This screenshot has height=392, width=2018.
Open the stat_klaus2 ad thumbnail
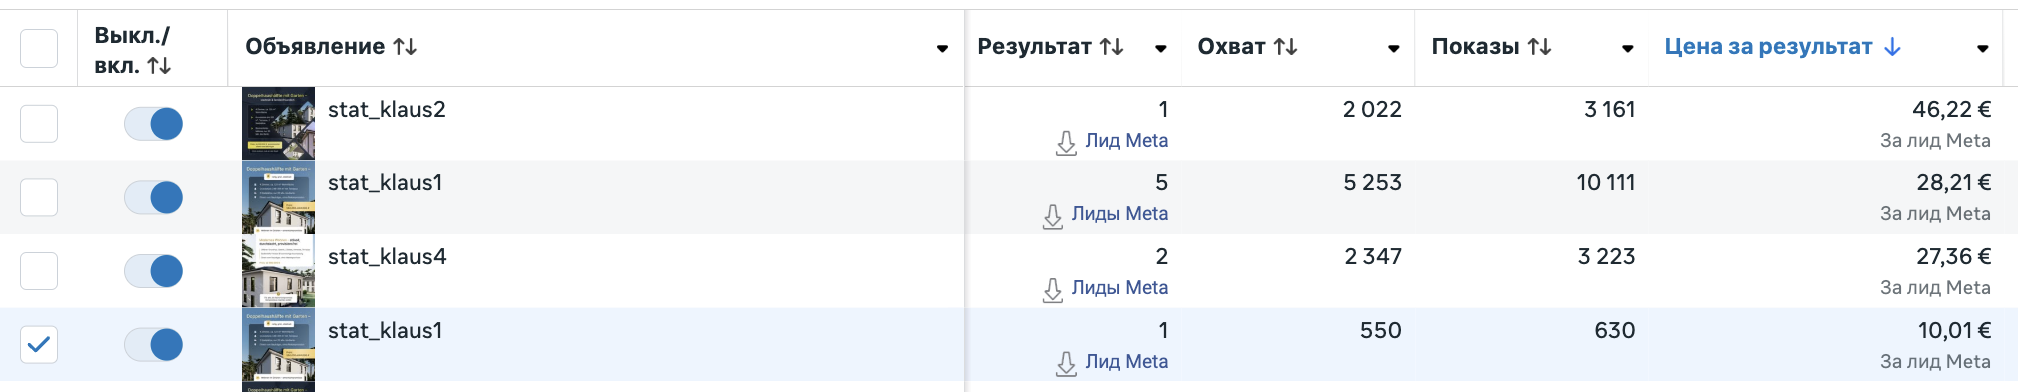pos(278,123)
